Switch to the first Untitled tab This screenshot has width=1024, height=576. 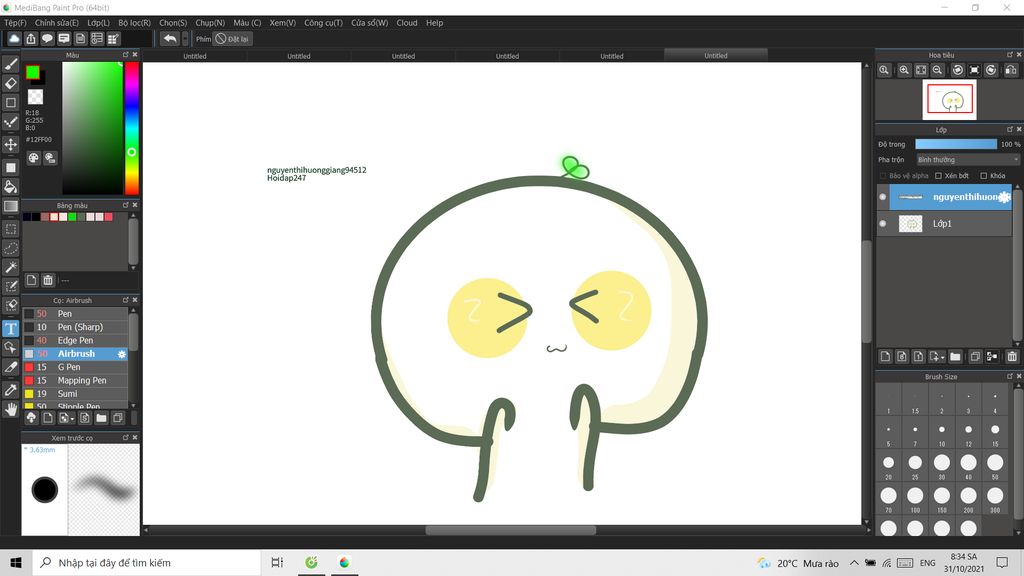195,56
